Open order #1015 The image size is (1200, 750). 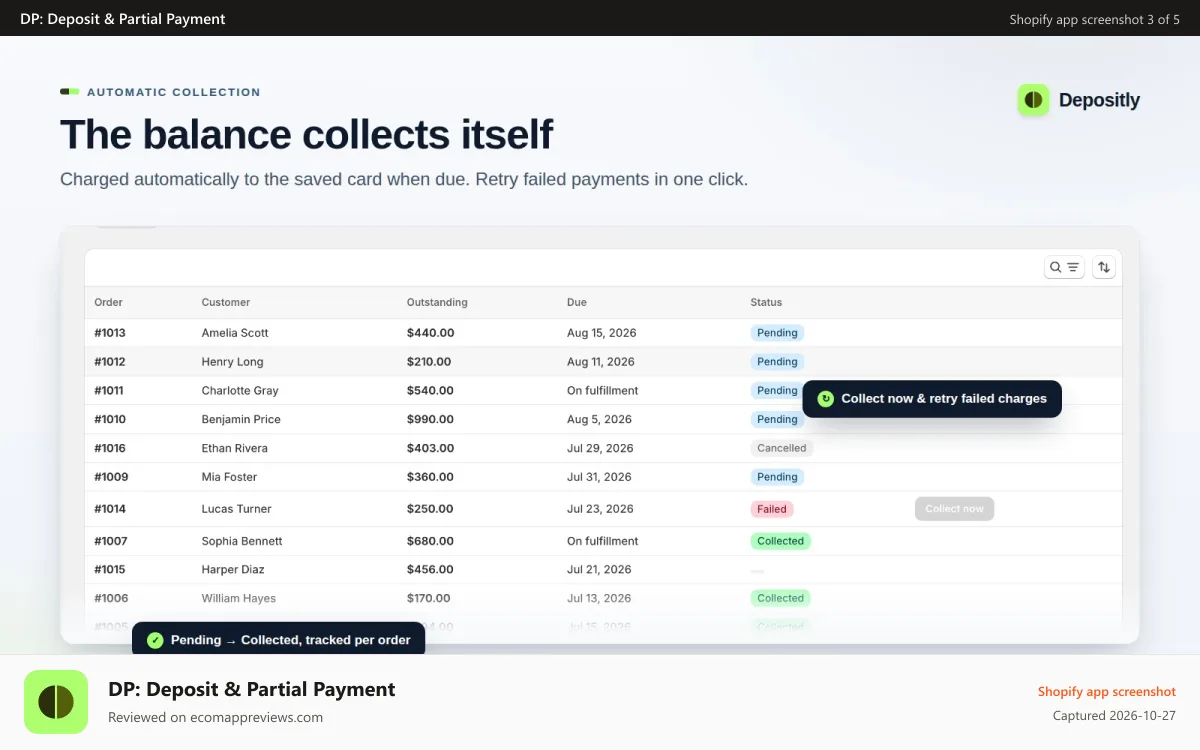coord(110,570)
